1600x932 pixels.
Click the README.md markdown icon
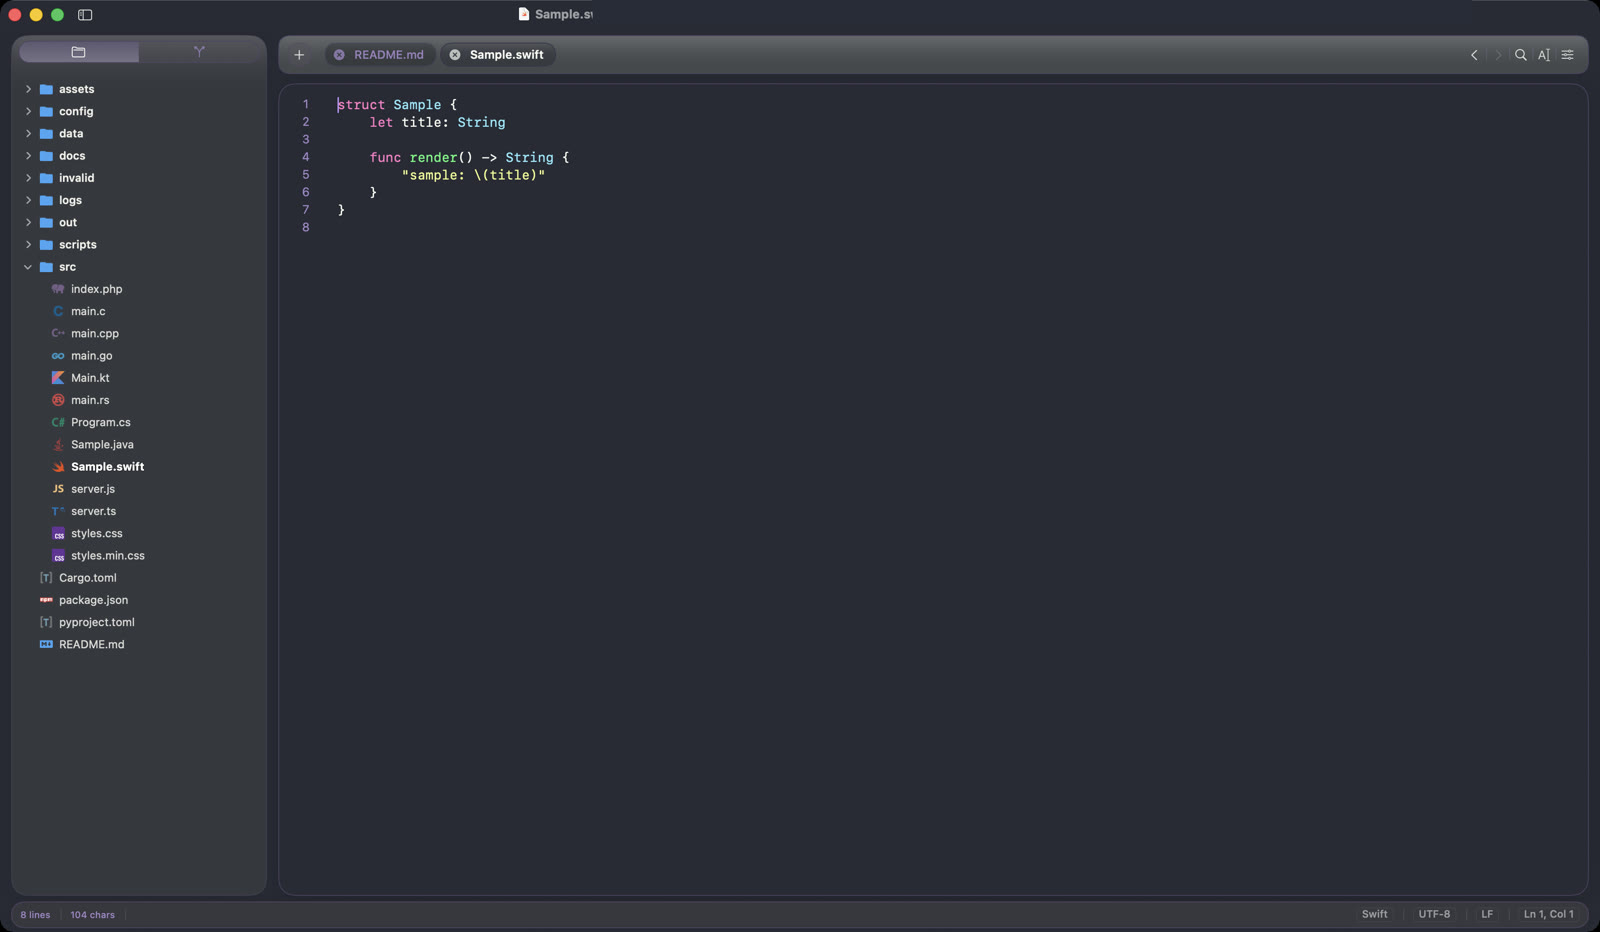(46, 644)
